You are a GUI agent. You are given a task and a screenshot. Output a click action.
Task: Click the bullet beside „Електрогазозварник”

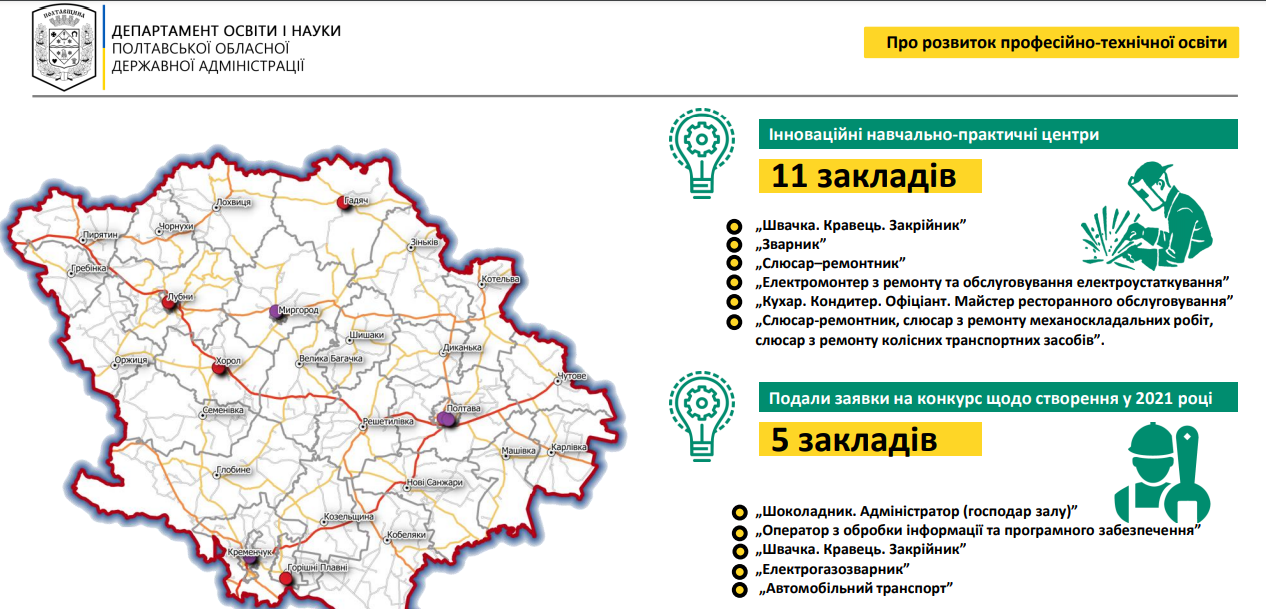pos(738,571)
